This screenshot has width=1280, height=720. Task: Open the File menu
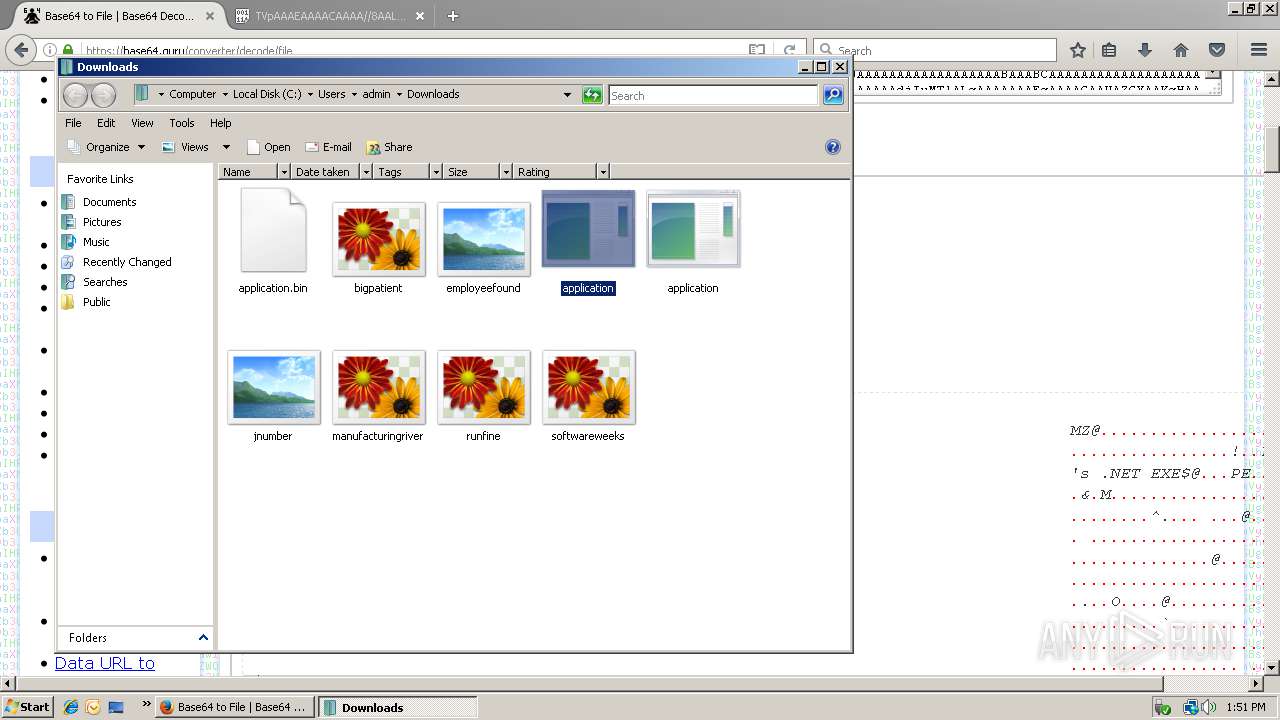coord(73,123)
